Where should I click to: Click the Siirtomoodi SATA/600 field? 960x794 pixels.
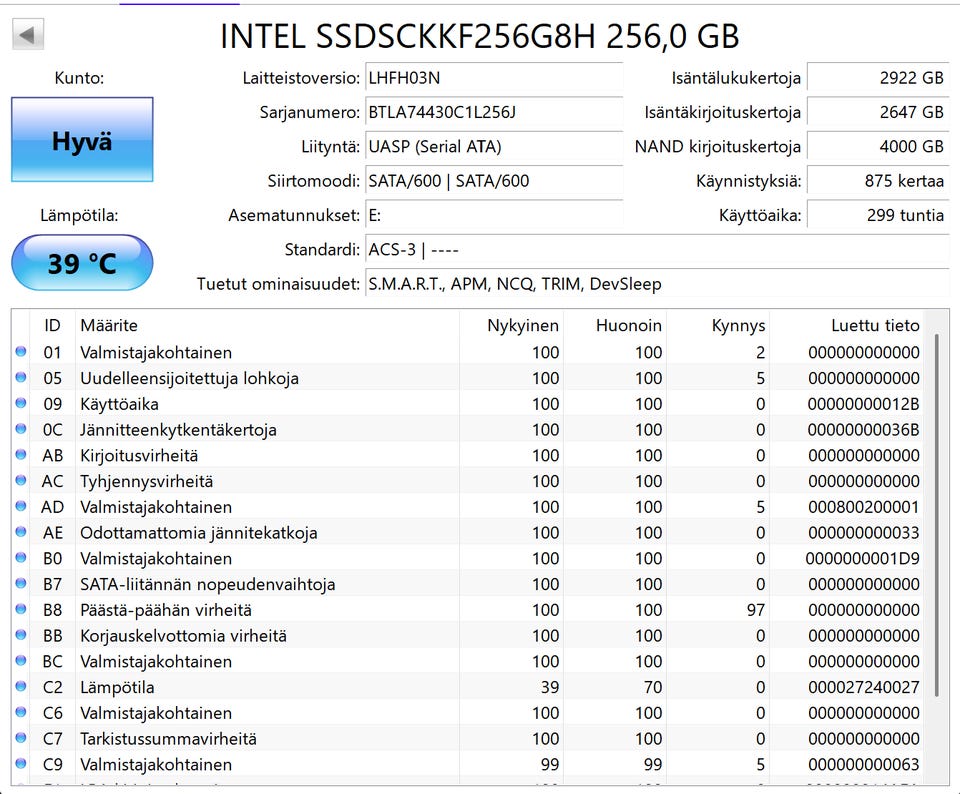point(494,181)
